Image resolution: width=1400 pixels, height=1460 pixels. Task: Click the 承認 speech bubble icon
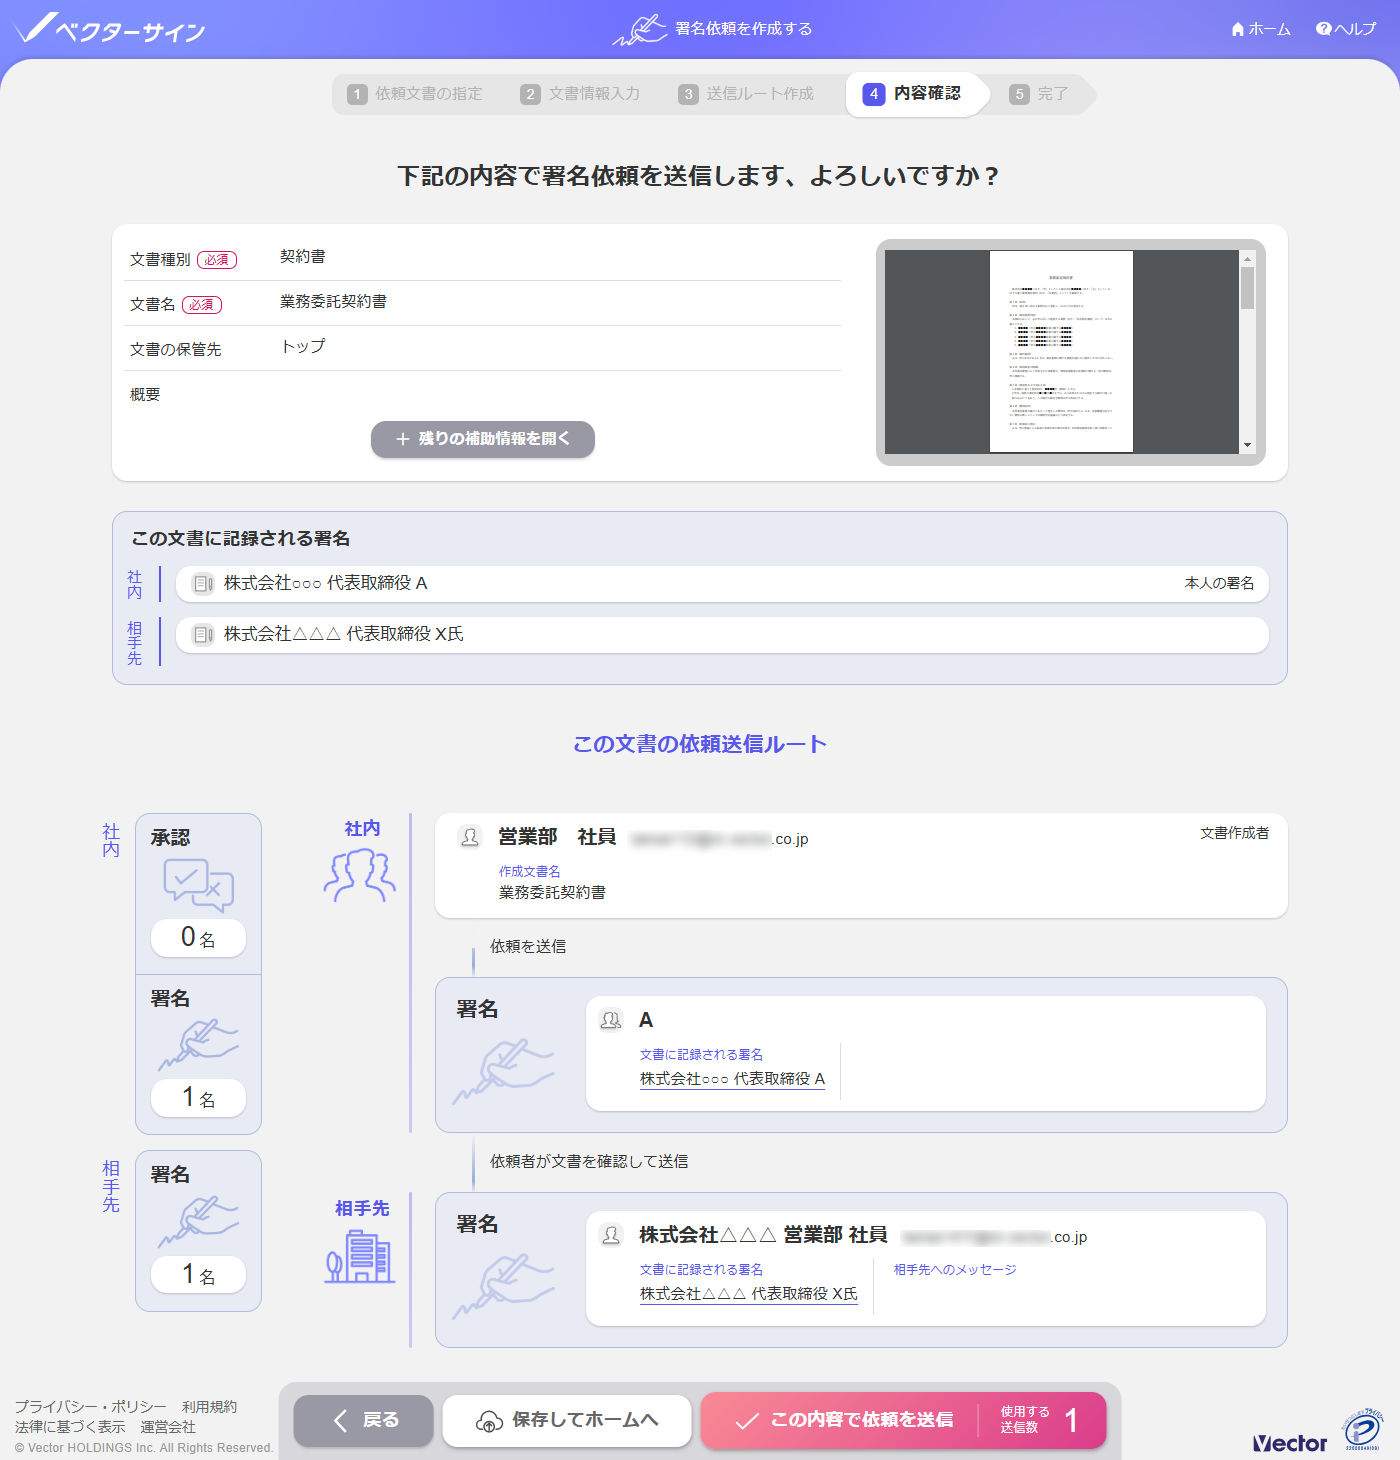tap(198, 885)
